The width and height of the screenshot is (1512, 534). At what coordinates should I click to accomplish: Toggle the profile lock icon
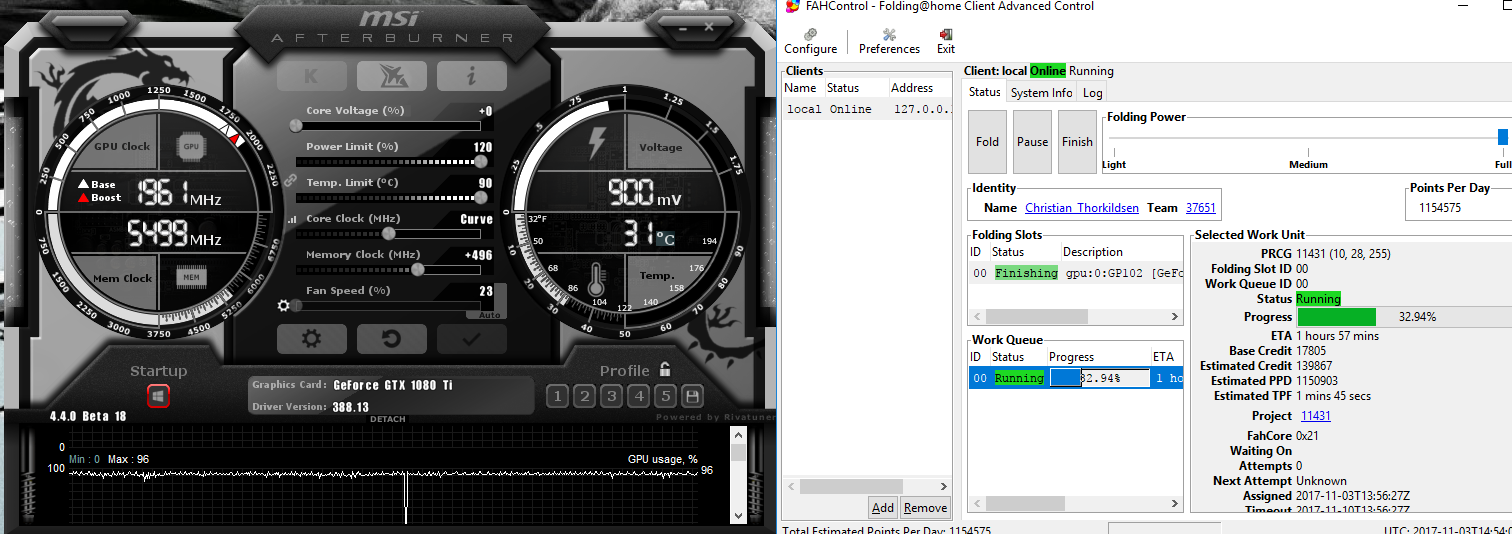[665, 369]
